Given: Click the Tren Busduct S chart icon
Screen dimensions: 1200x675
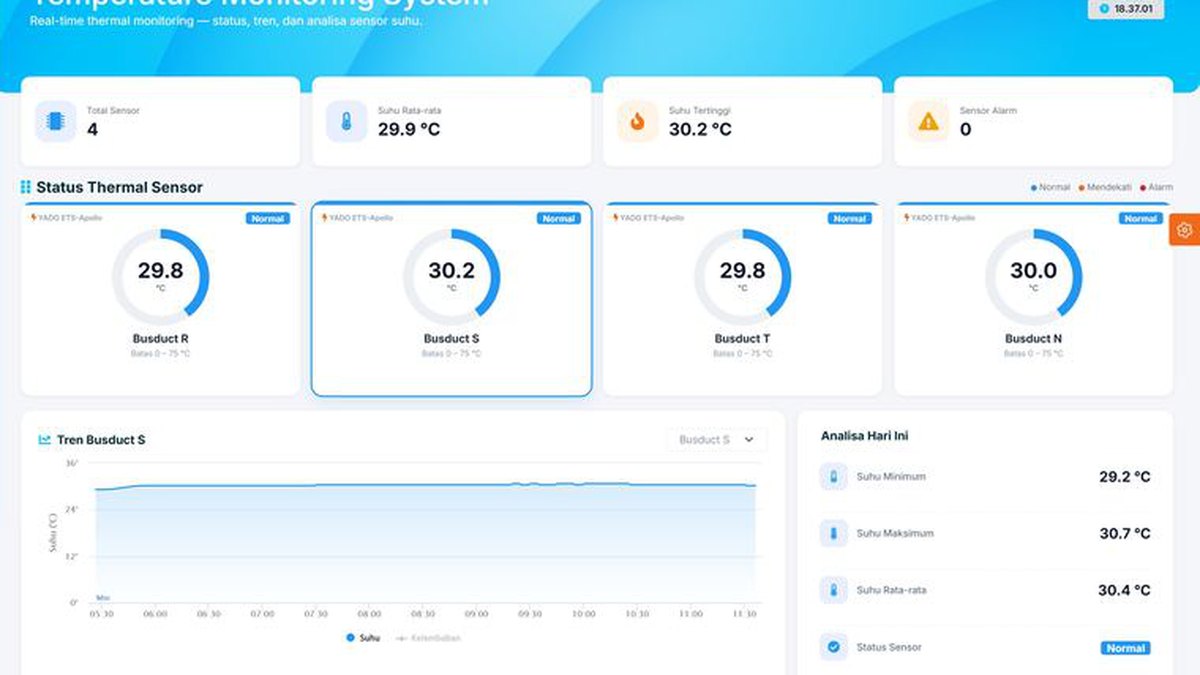Looking at the screenshot, I should [45, 440].
